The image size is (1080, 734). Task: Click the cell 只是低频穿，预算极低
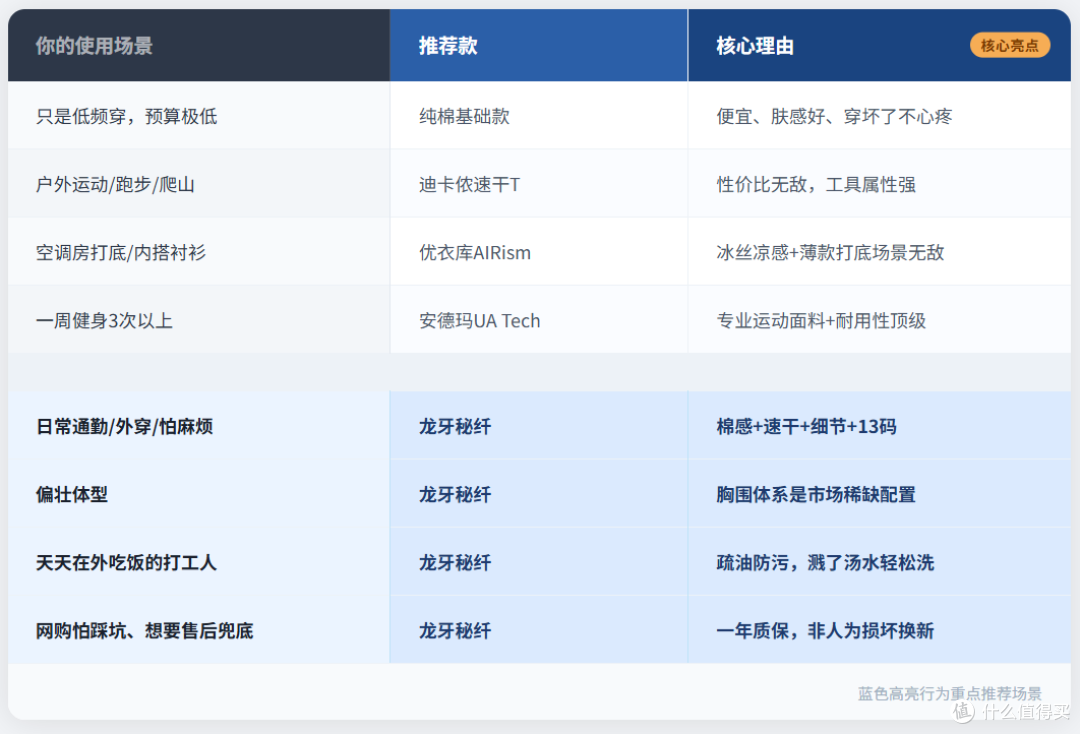tap(198, 116)
